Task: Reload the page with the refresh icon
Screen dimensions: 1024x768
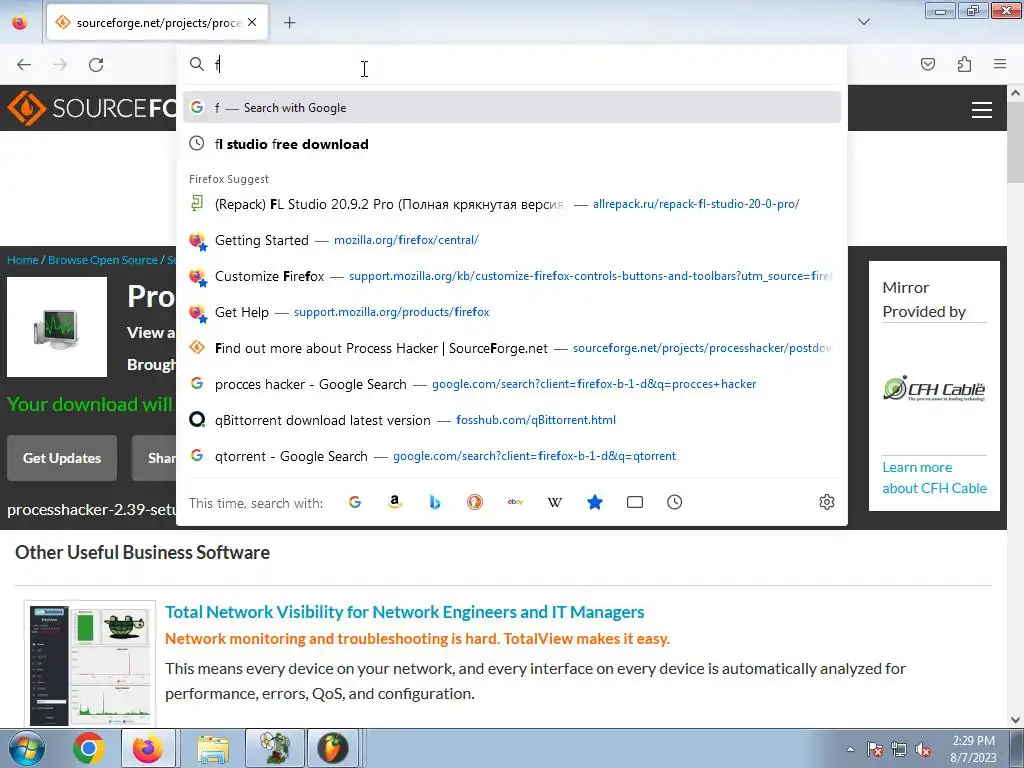Action: 96,65
